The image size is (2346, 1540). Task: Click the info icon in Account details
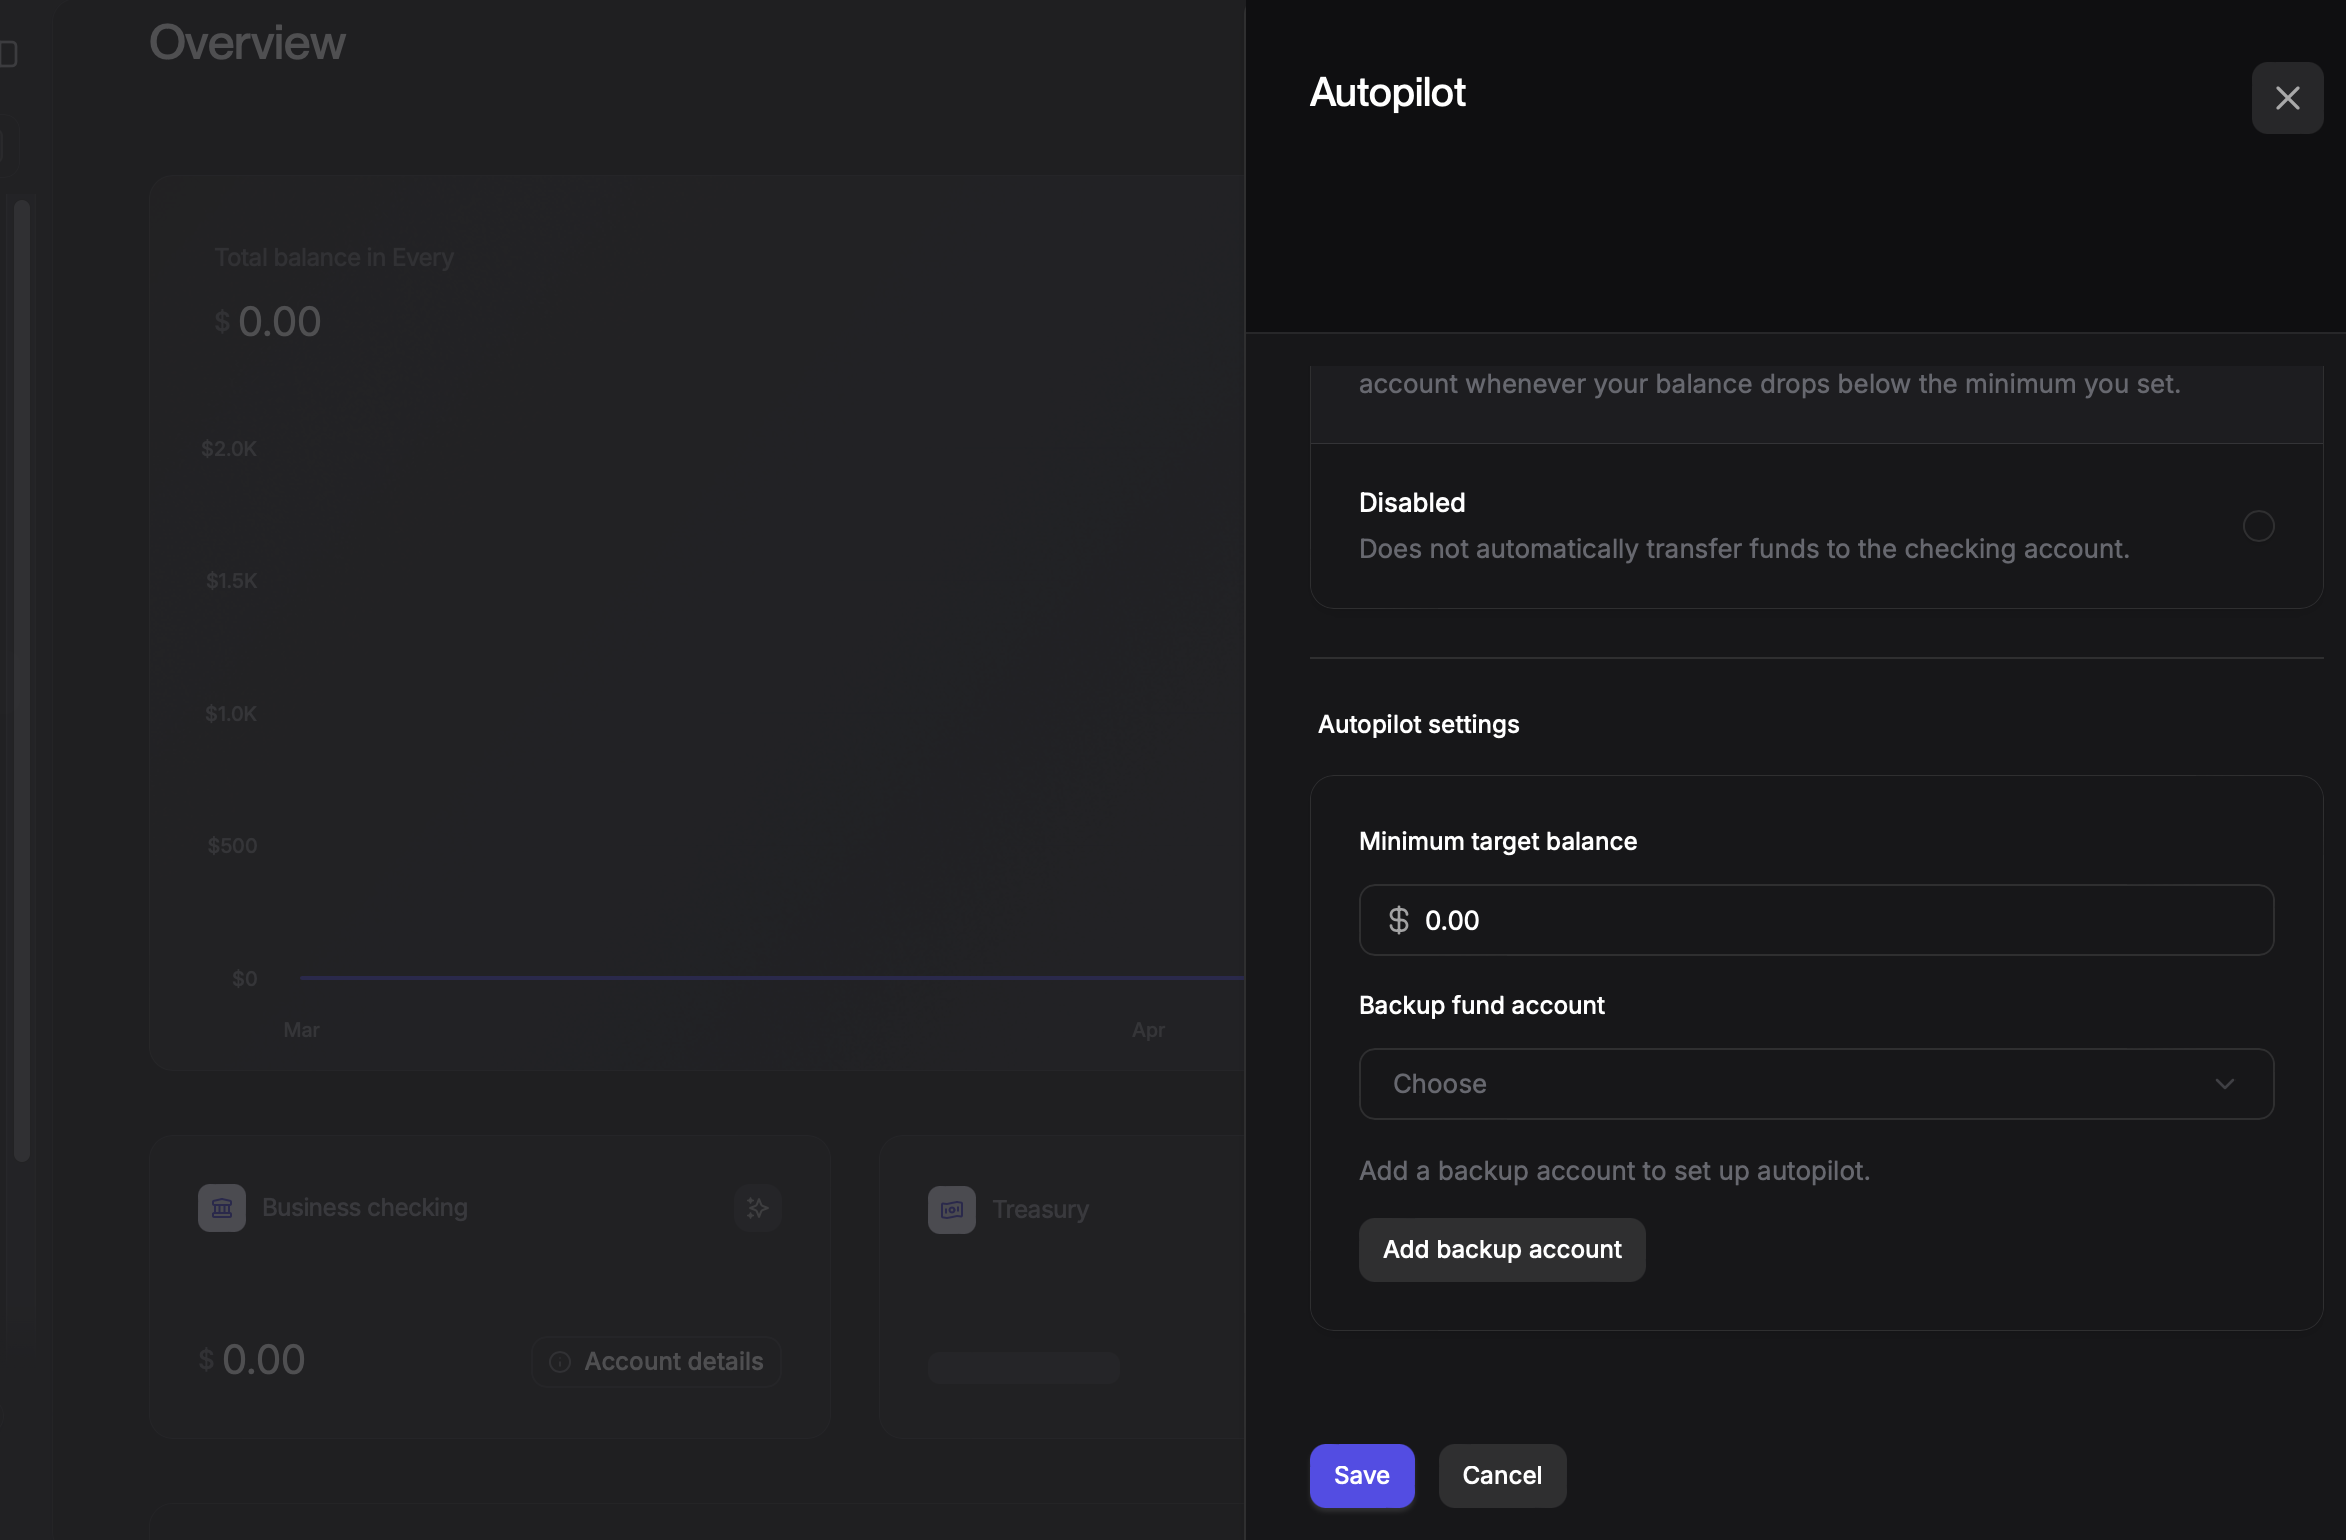coord(560,1362)
